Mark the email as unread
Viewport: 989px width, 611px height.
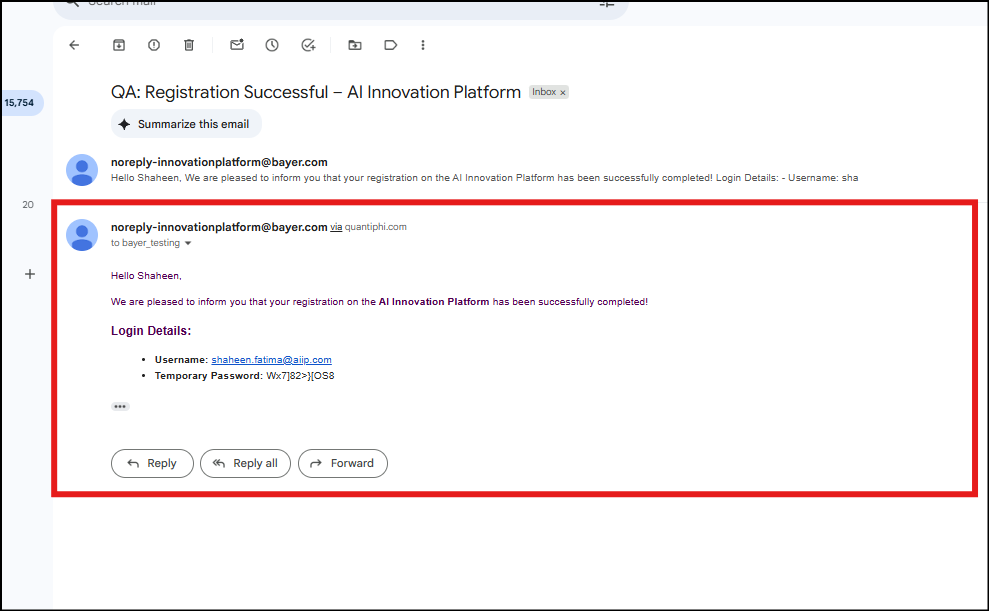tap(237, 45)
